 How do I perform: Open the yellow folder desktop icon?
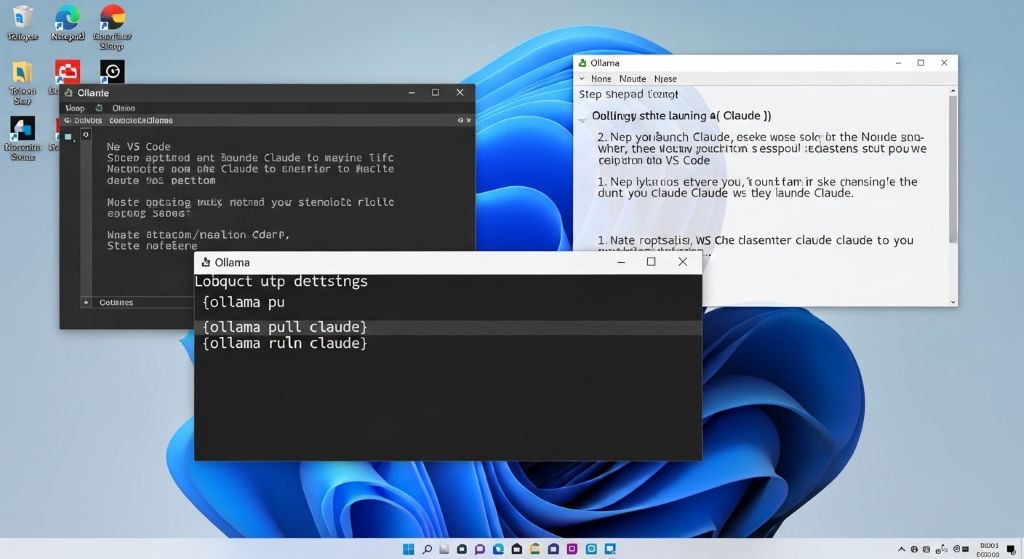click(22, 73)
